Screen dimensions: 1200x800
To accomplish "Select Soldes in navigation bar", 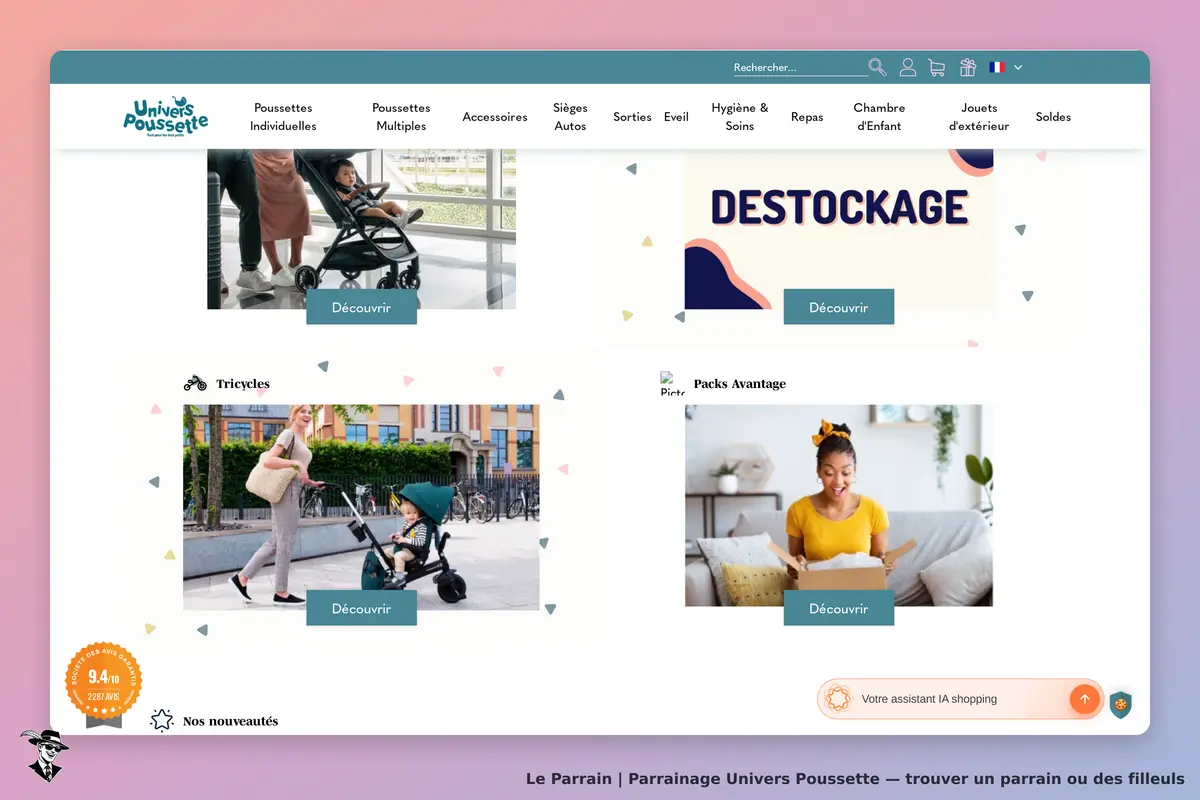I will click(x=1053, y=117).
